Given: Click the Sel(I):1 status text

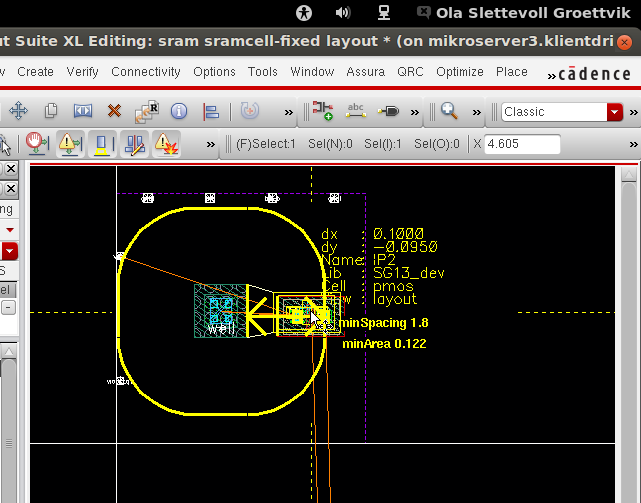Looking at the screenshot, I should tap(383, 144).
